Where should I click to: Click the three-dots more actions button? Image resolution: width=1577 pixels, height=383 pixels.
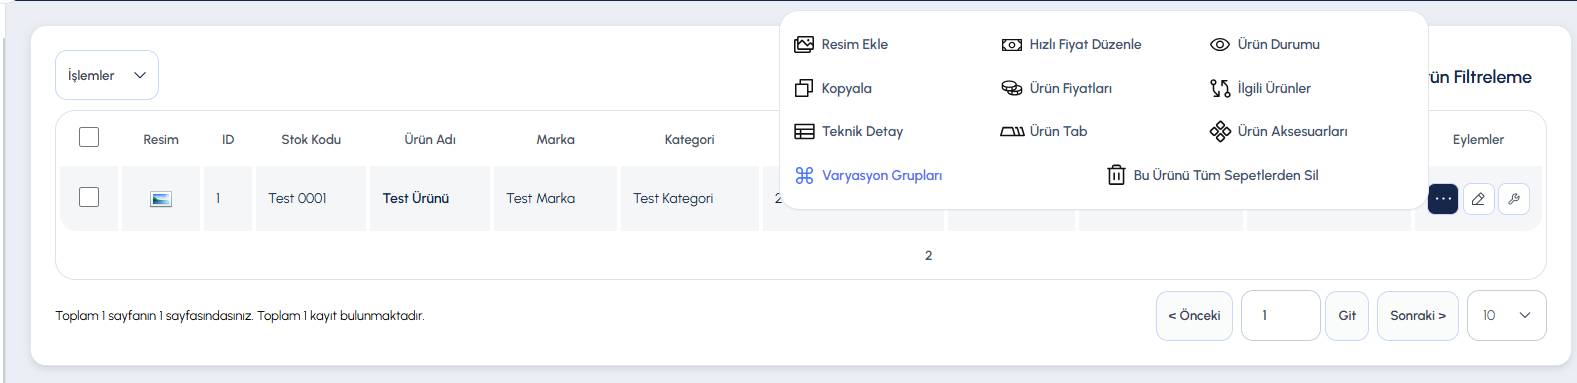(1443, 199)
